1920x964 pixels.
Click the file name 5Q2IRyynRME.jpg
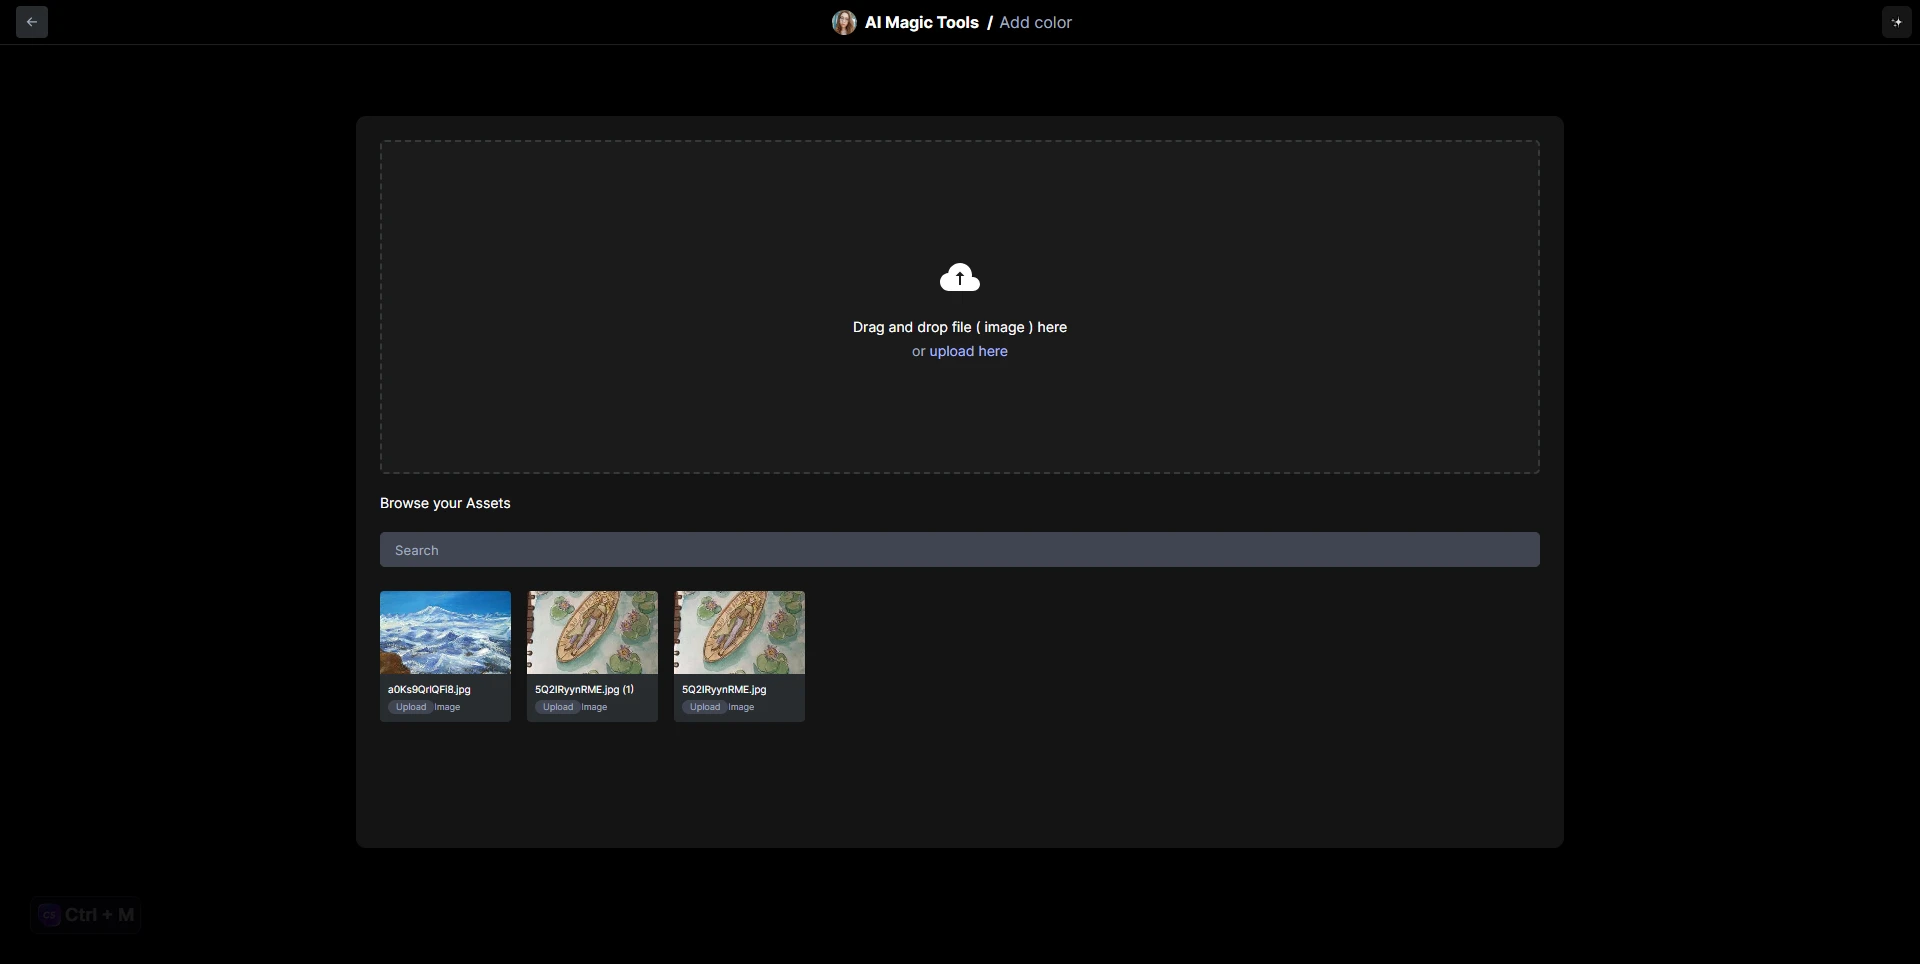[x=724, y=689]
